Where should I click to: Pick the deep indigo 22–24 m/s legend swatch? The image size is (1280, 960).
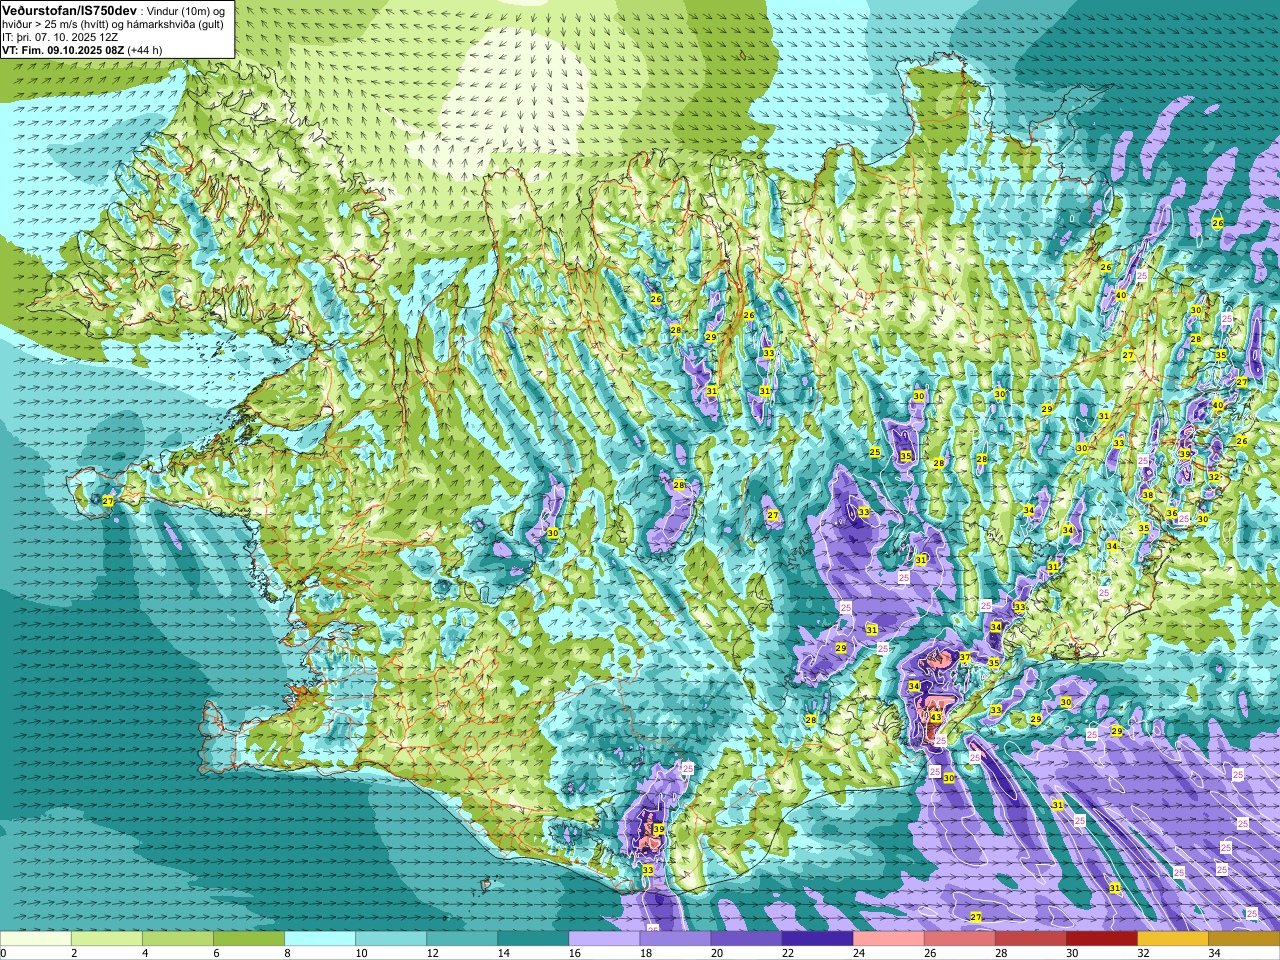pos(817,938)
